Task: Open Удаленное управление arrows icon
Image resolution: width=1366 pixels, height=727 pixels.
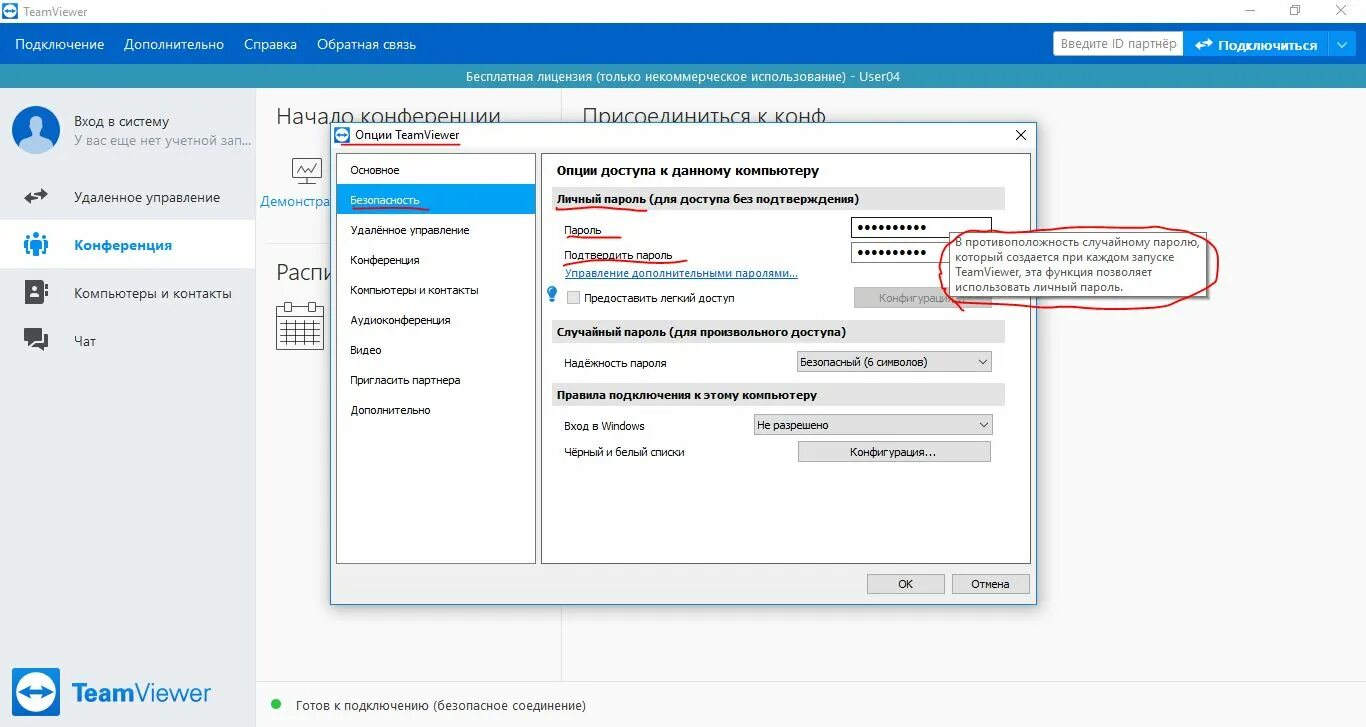Action: 36,197
